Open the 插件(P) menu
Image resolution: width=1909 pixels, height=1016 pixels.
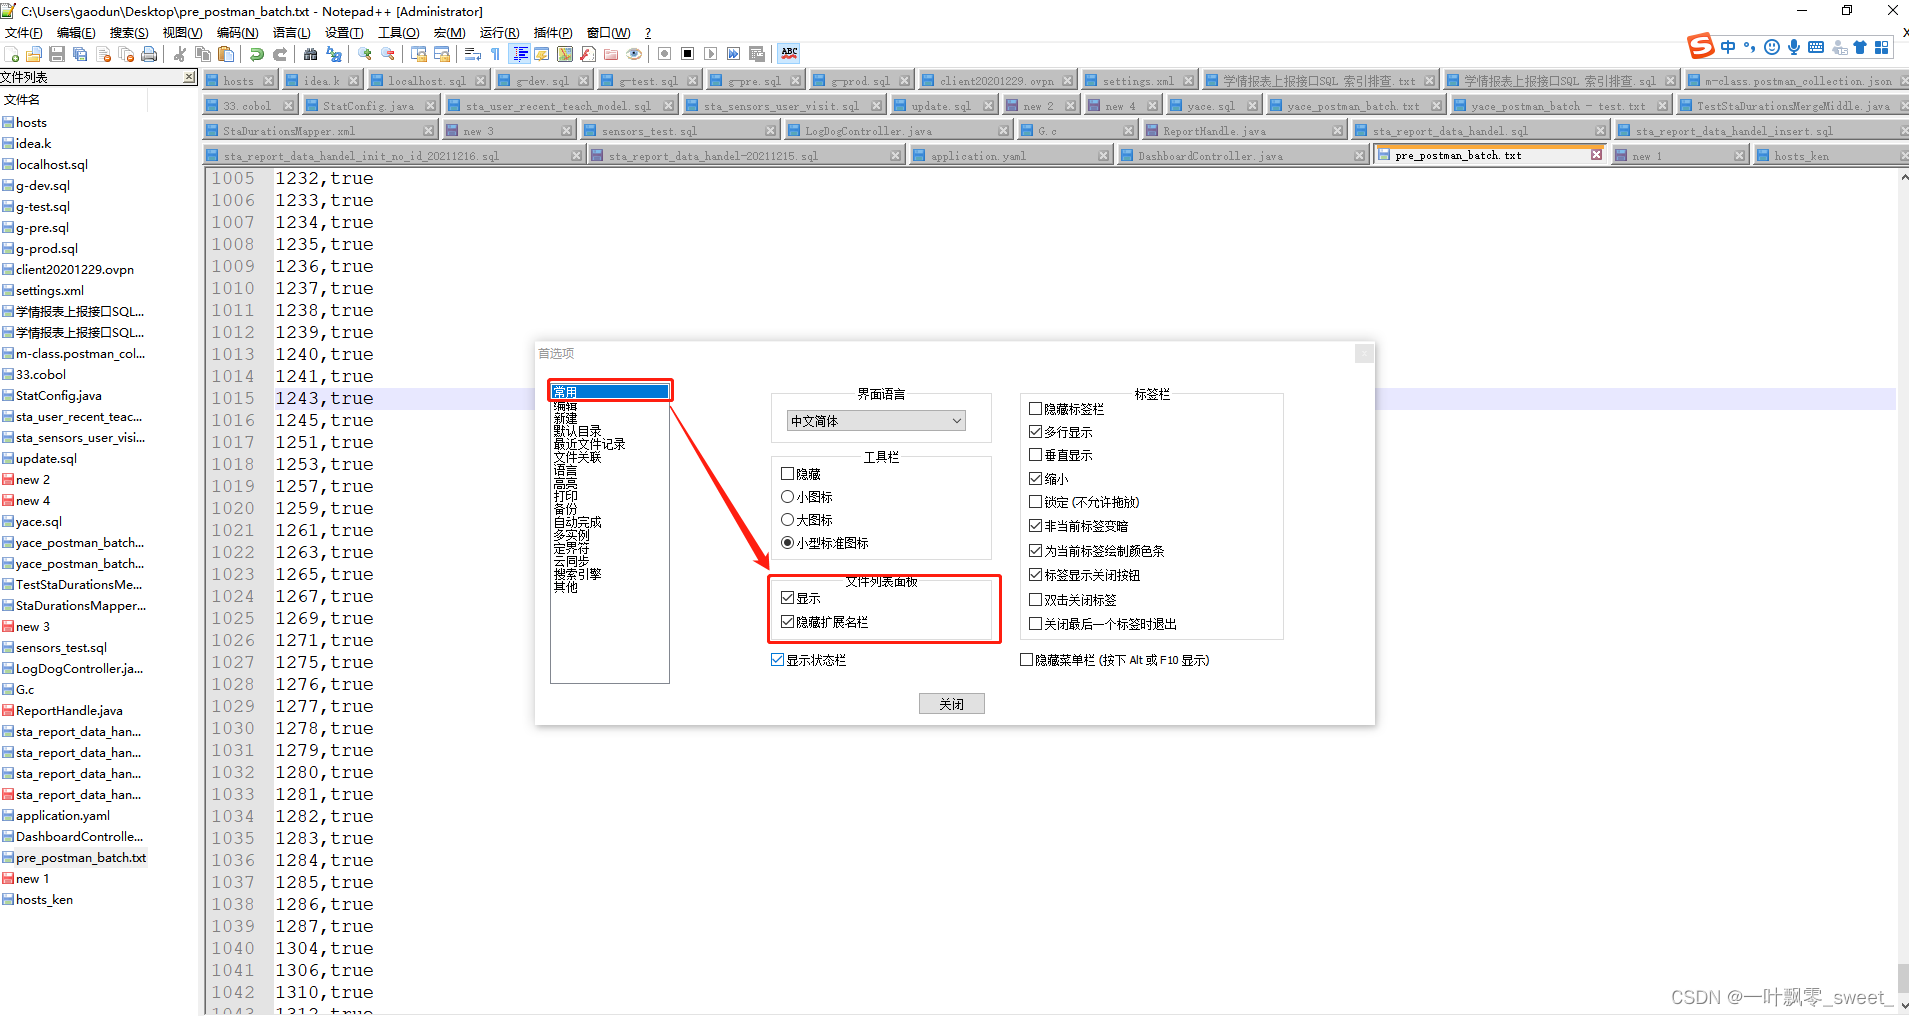coord(553,33)
